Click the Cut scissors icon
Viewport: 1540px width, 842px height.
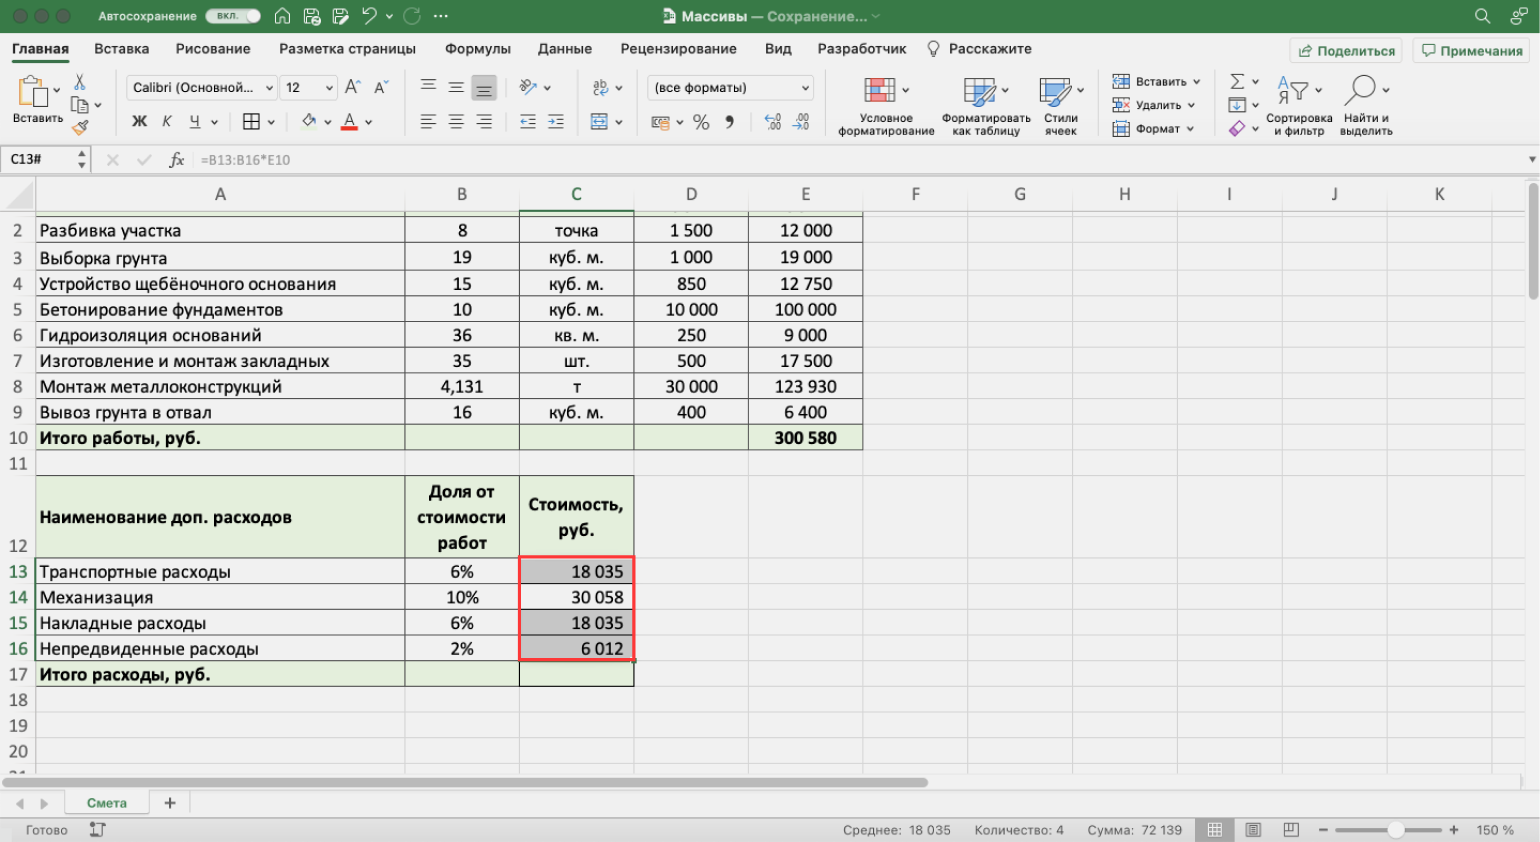(x=80, y=82)
